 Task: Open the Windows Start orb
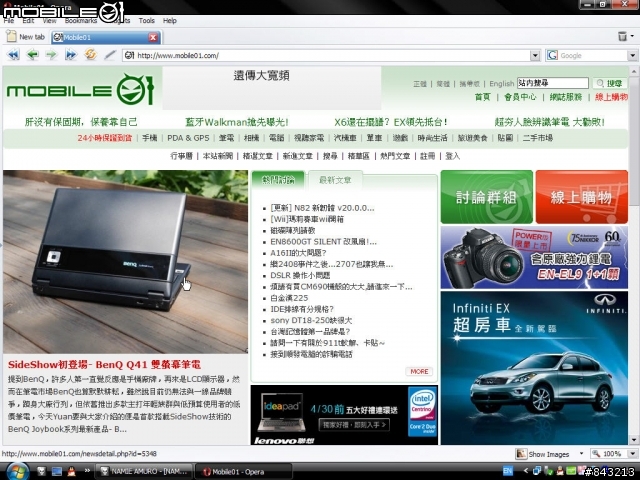click(x=17, y=471)
